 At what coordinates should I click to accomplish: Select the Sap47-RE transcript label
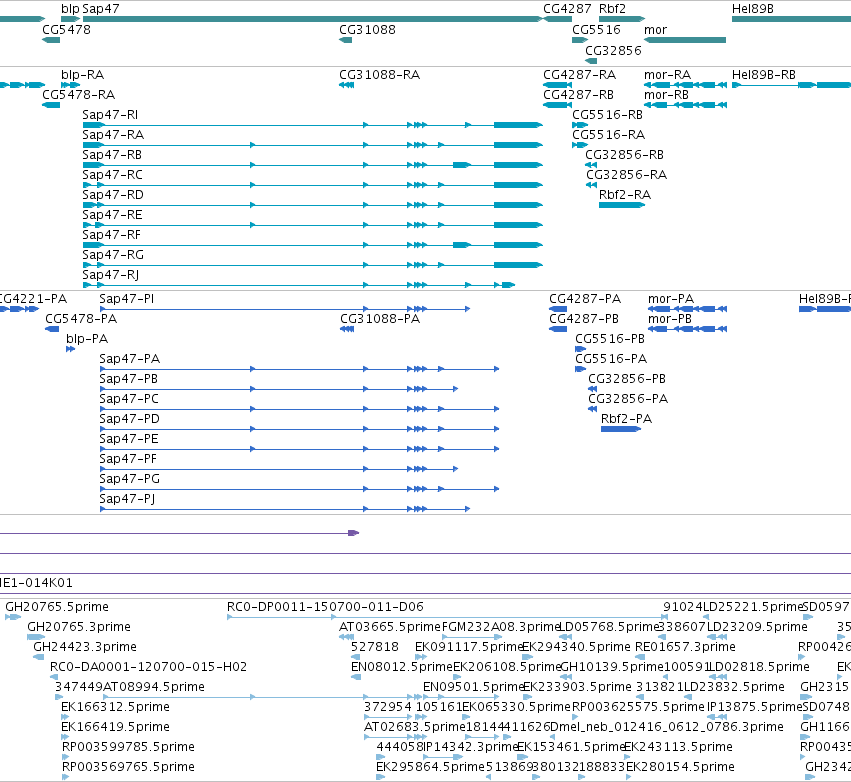click(x=112, y=215)
